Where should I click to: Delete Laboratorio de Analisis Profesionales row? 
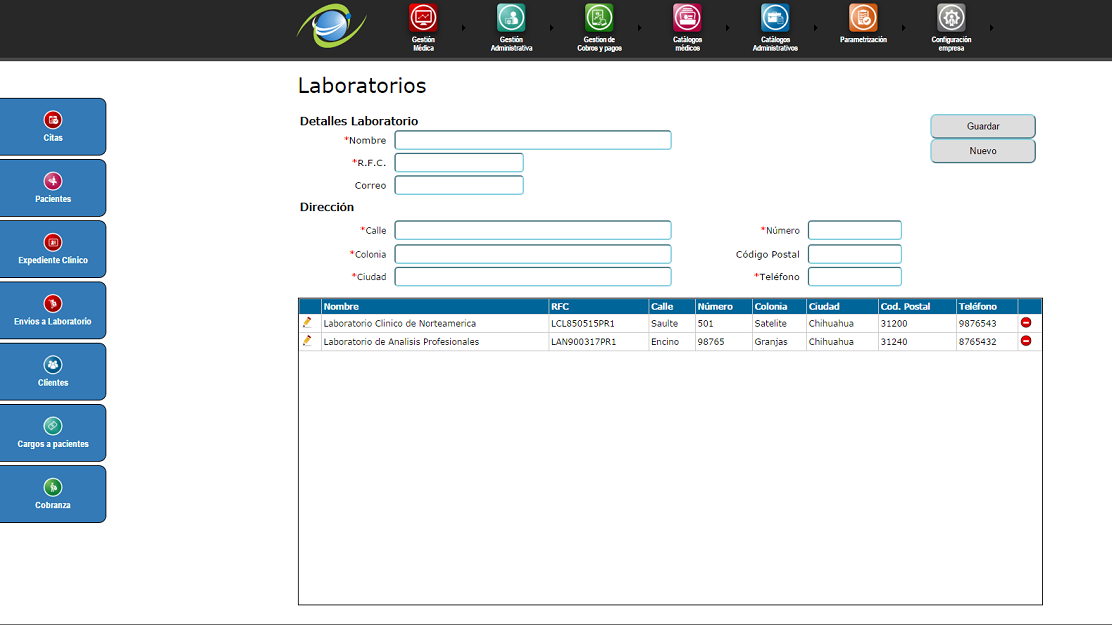(x=1026, y=341)
